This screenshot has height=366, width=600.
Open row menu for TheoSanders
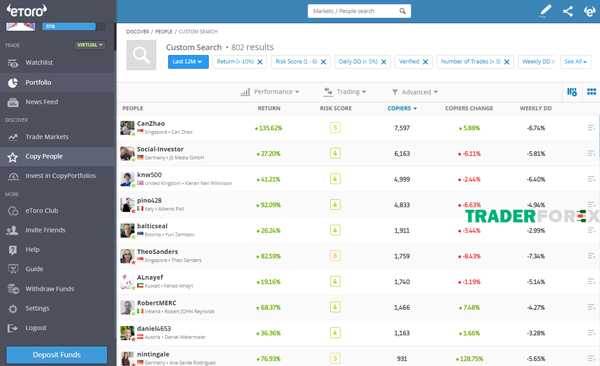pyautogui.click(x=591, y=256)
